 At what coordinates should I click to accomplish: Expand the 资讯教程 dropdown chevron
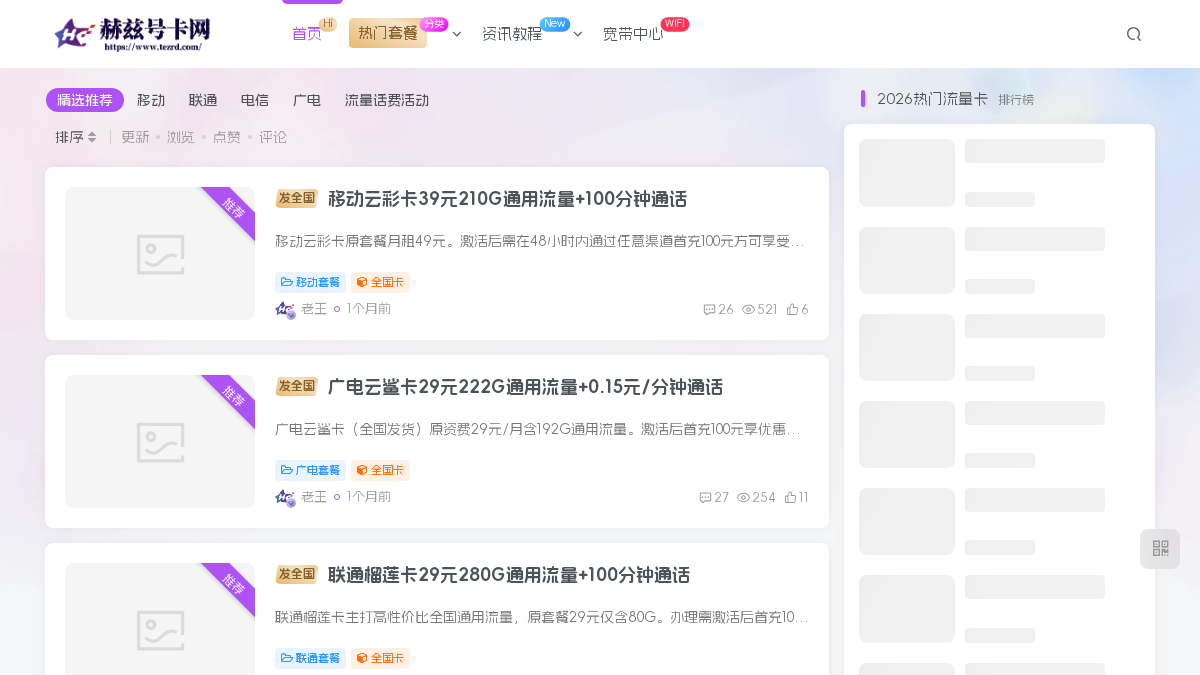[577, 34]
